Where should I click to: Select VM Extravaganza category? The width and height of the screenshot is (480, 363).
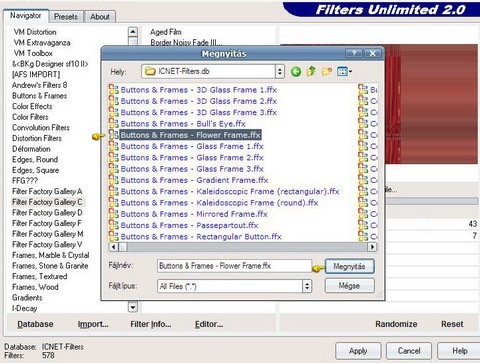point(42,43)
